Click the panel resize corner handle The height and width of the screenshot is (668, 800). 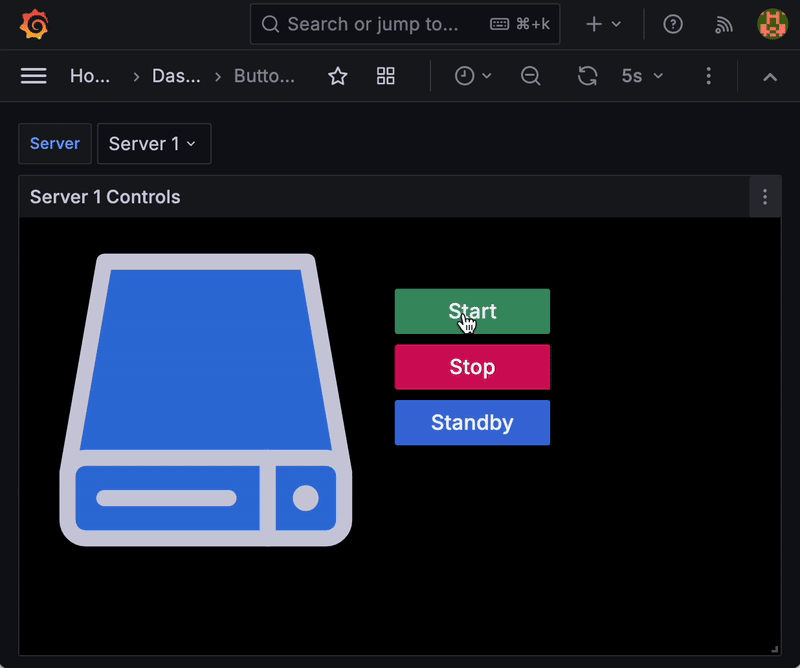(774, 649)
